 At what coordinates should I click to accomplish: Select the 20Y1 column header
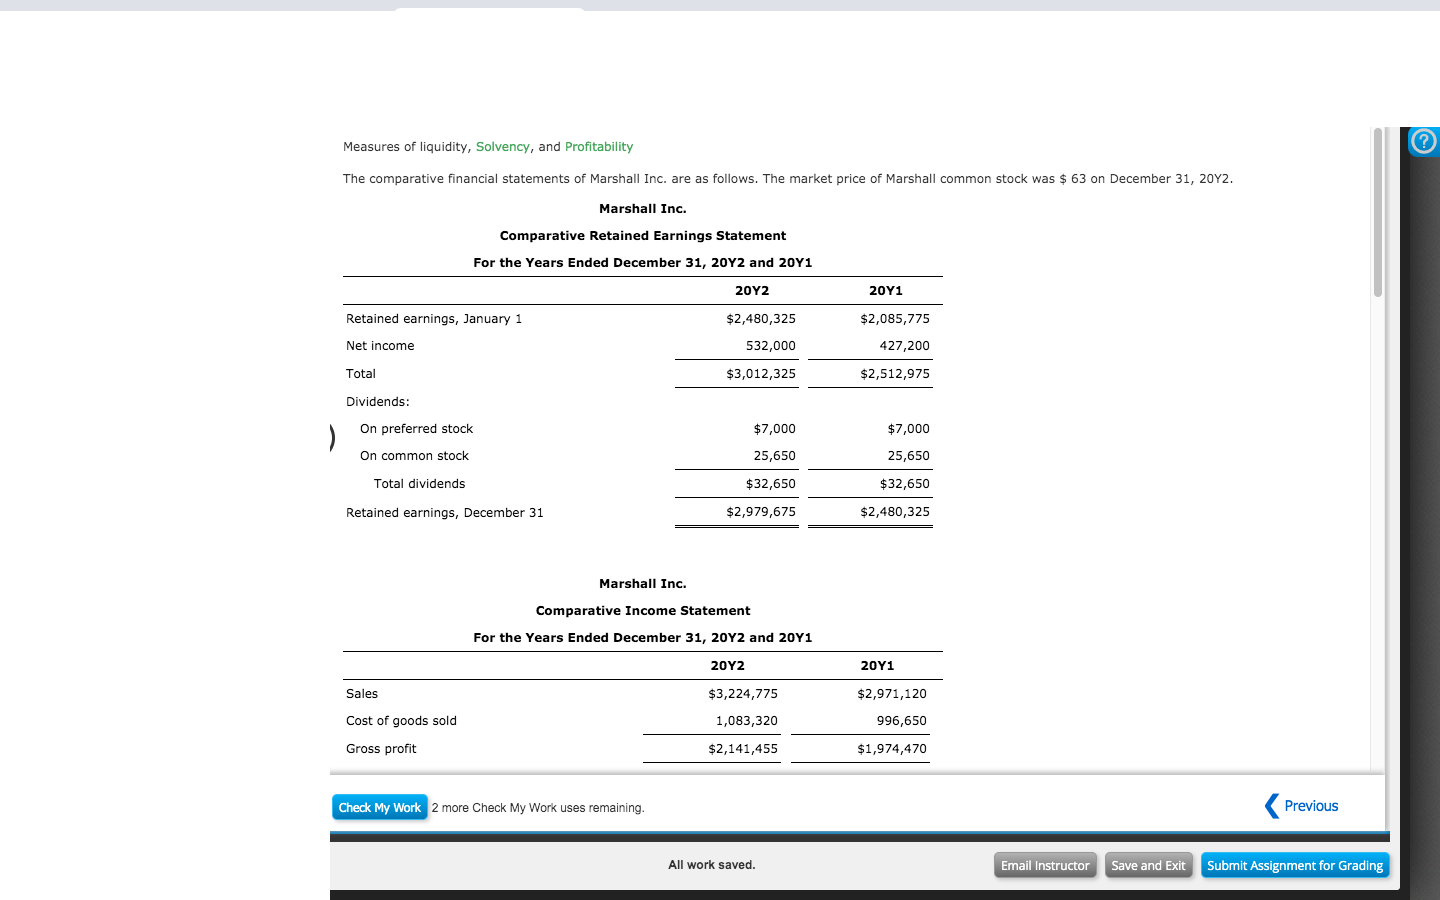point(885,290)
